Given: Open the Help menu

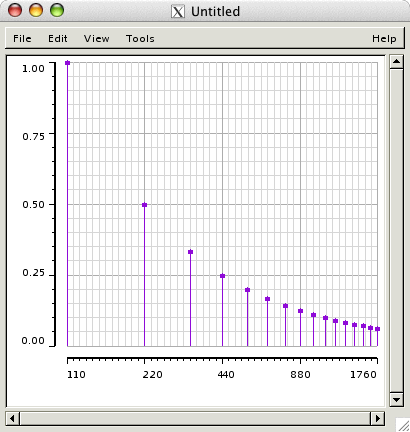Looking at the screenshot, I should tap(384, 39).
